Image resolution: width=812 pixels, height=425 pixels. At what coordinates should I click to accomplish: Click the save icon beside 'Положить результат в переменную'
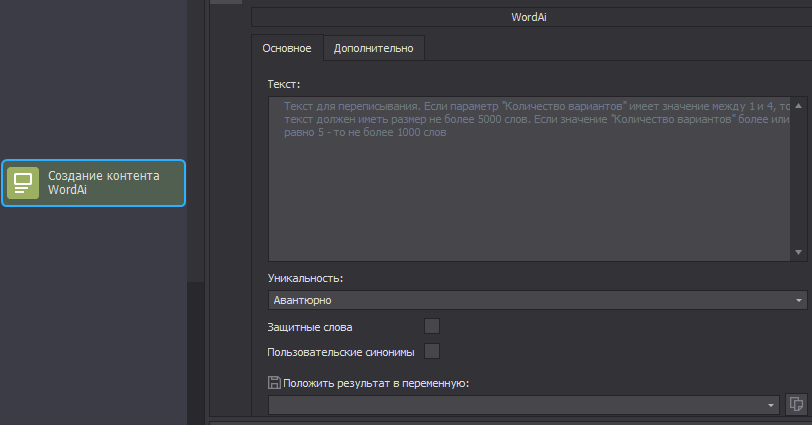coord(274,382)
